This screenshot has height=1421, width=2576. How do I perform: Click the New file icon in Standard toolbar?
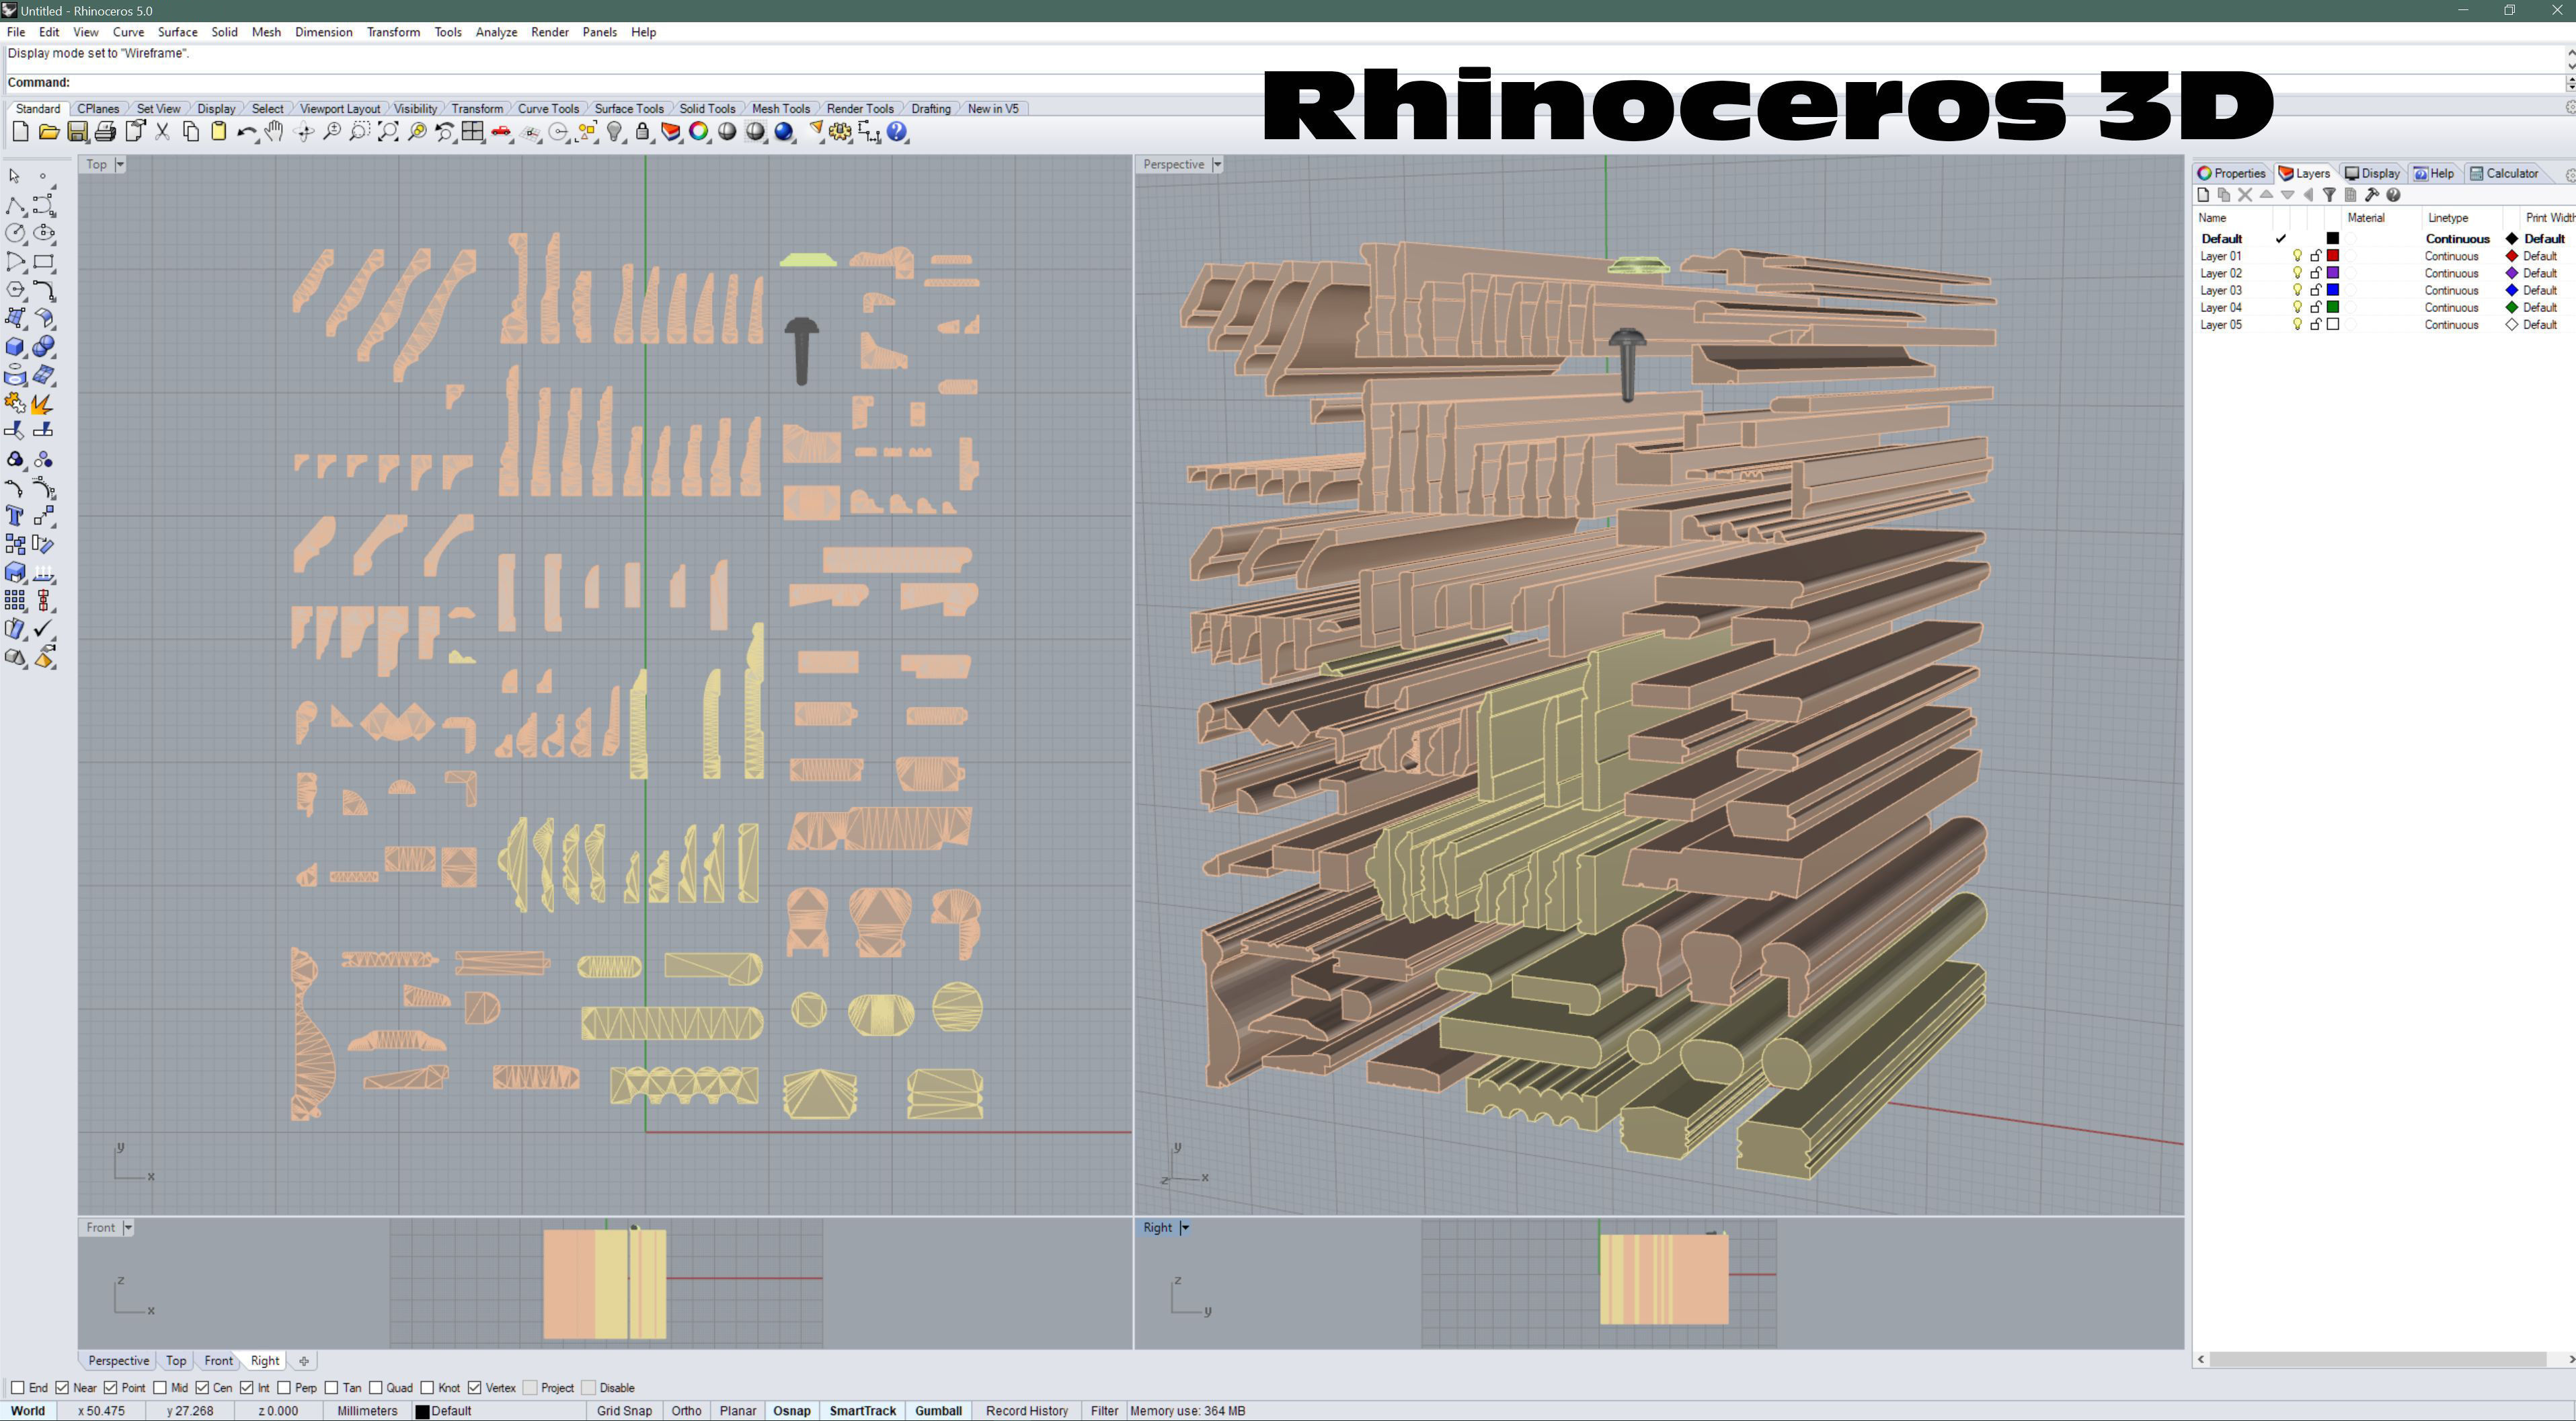[20, 132]
